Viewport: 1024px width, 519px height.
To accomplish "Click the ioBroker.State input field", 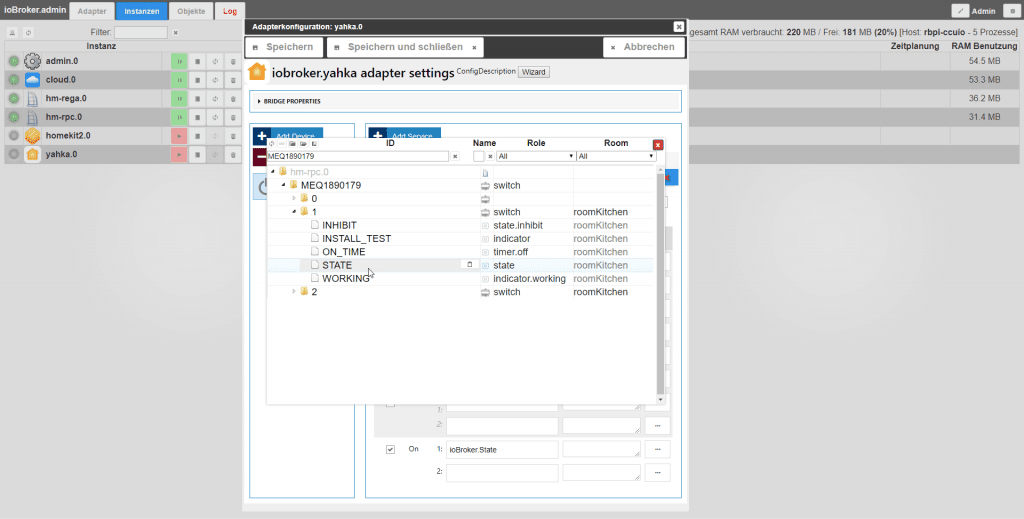I will coord(502,450).
